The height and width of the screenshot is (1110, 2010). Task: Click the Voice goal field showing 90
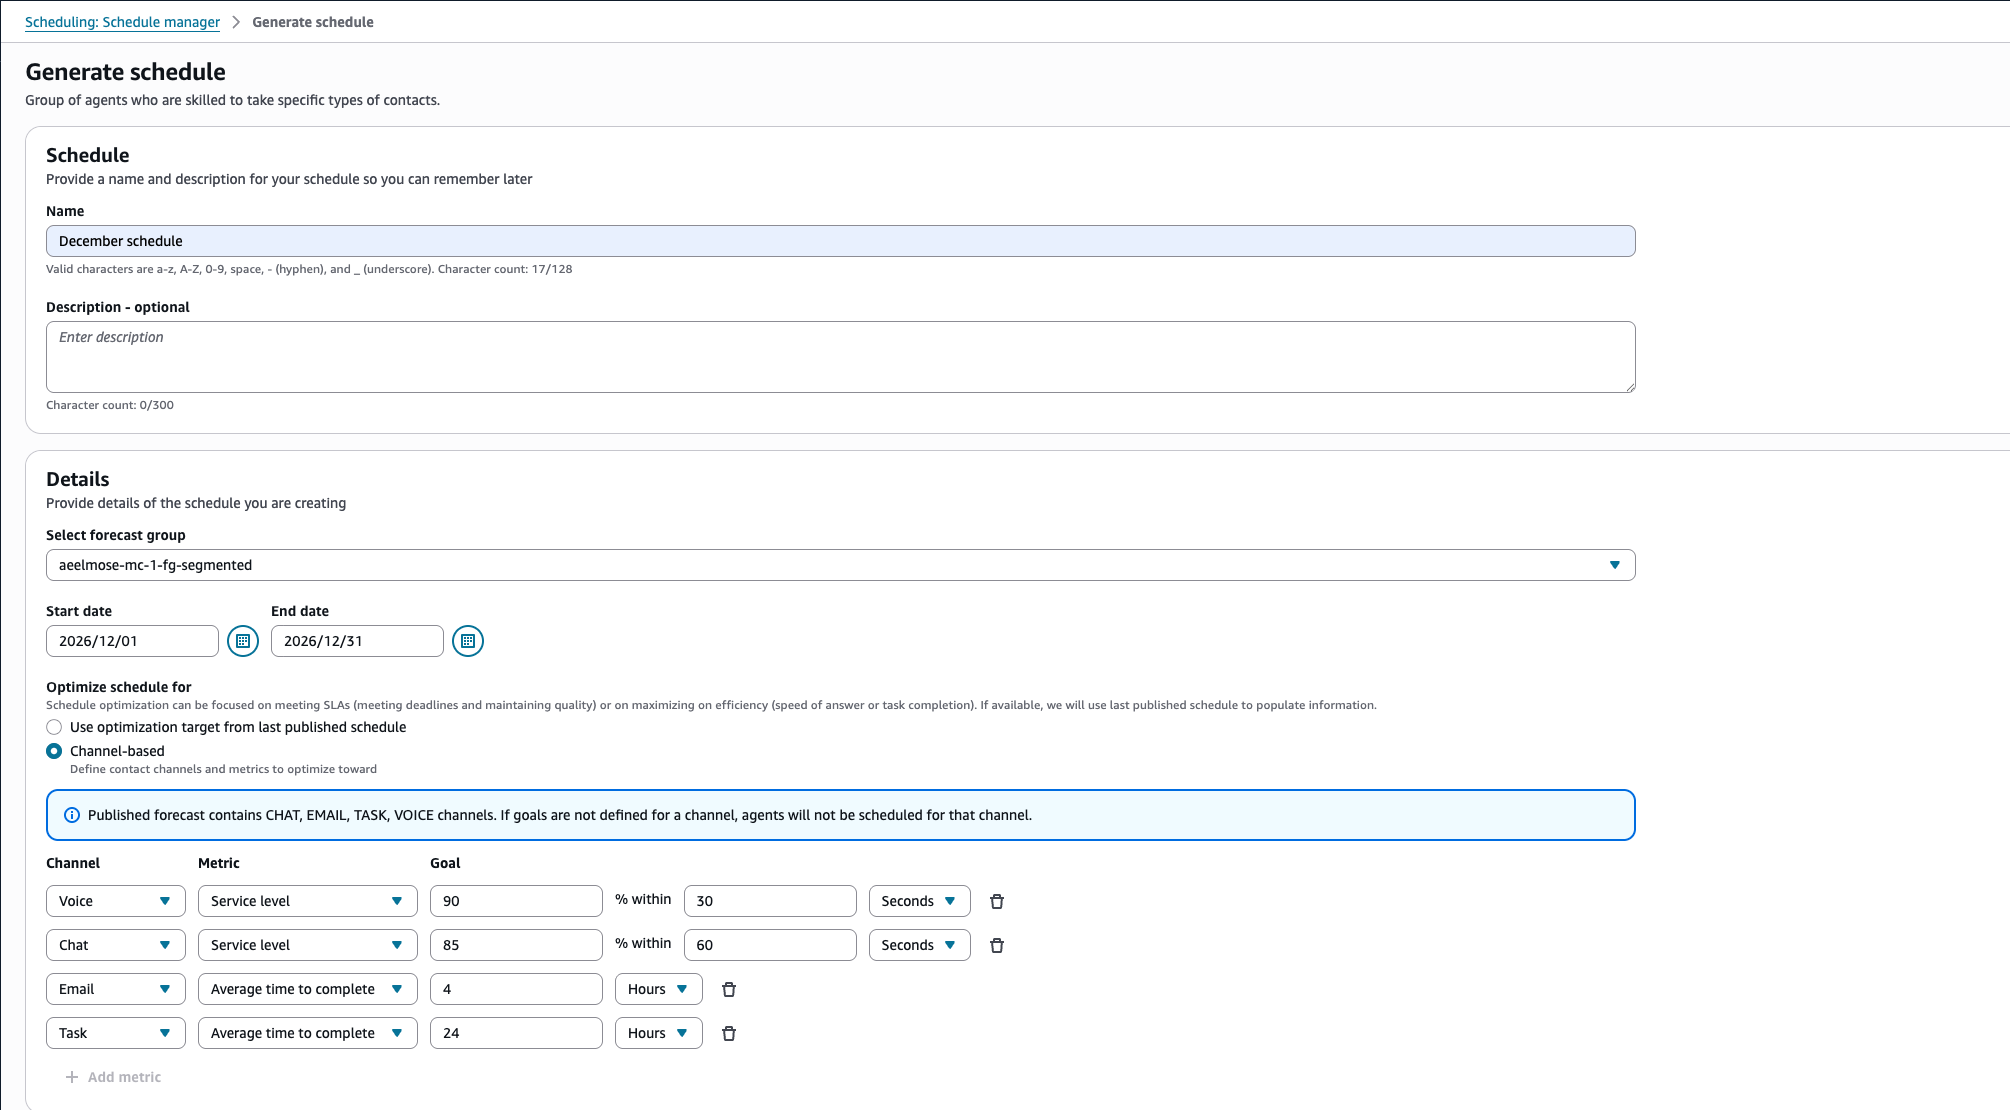[x=516, y=901]
